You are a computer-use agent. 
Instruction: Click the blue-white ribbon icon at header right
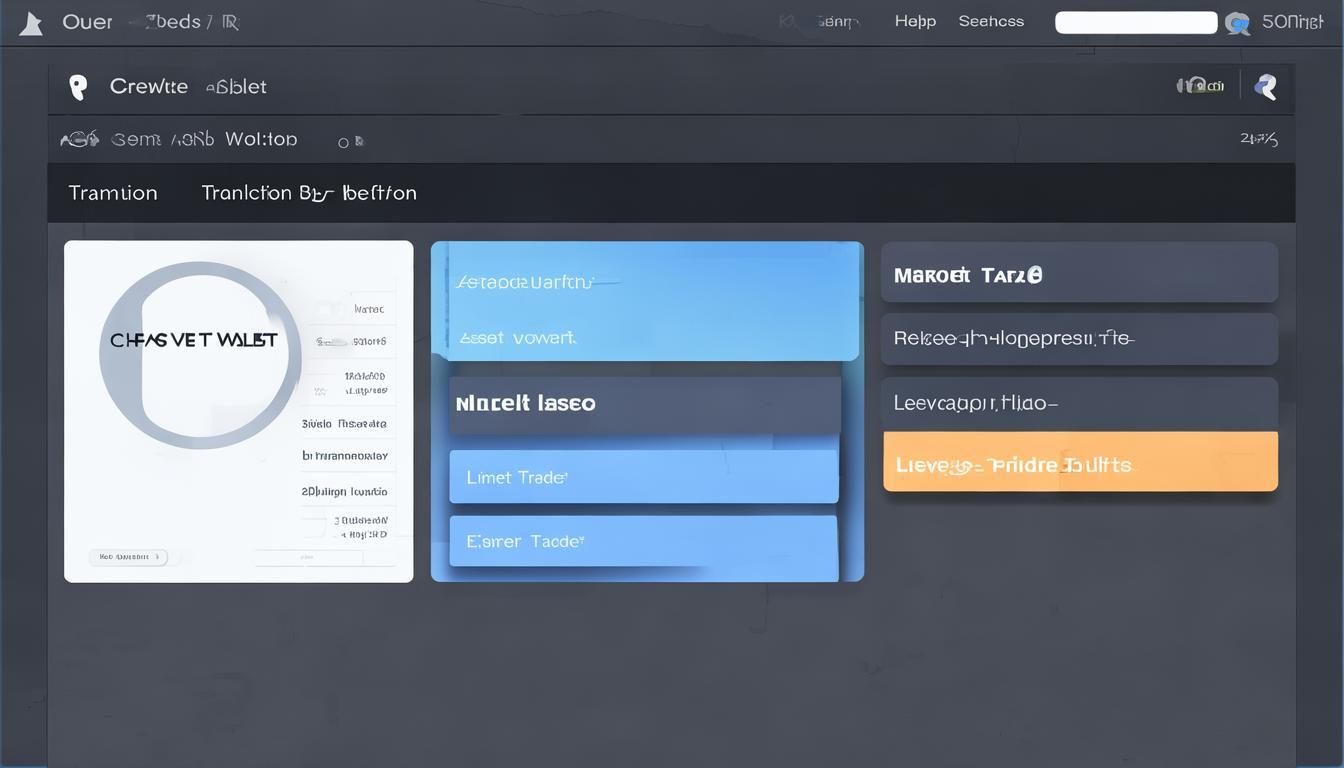(1266, 87)
